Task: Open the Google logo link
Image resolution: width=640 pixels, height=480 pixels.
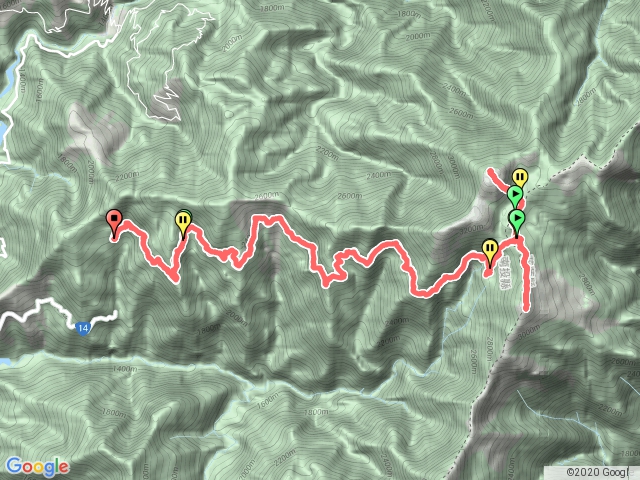Action: coord(38,467)
